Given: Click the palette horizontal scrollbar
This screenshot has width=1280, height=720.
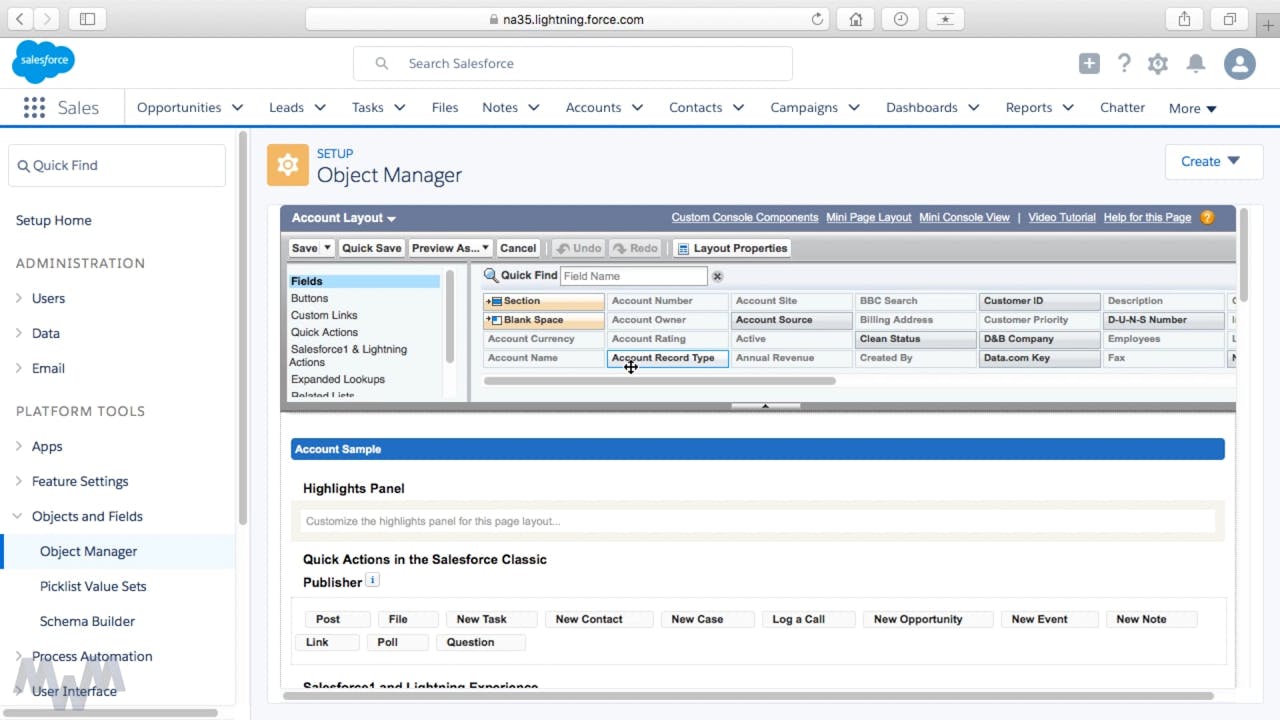Looking at the screenshot, I should (659, 381).
